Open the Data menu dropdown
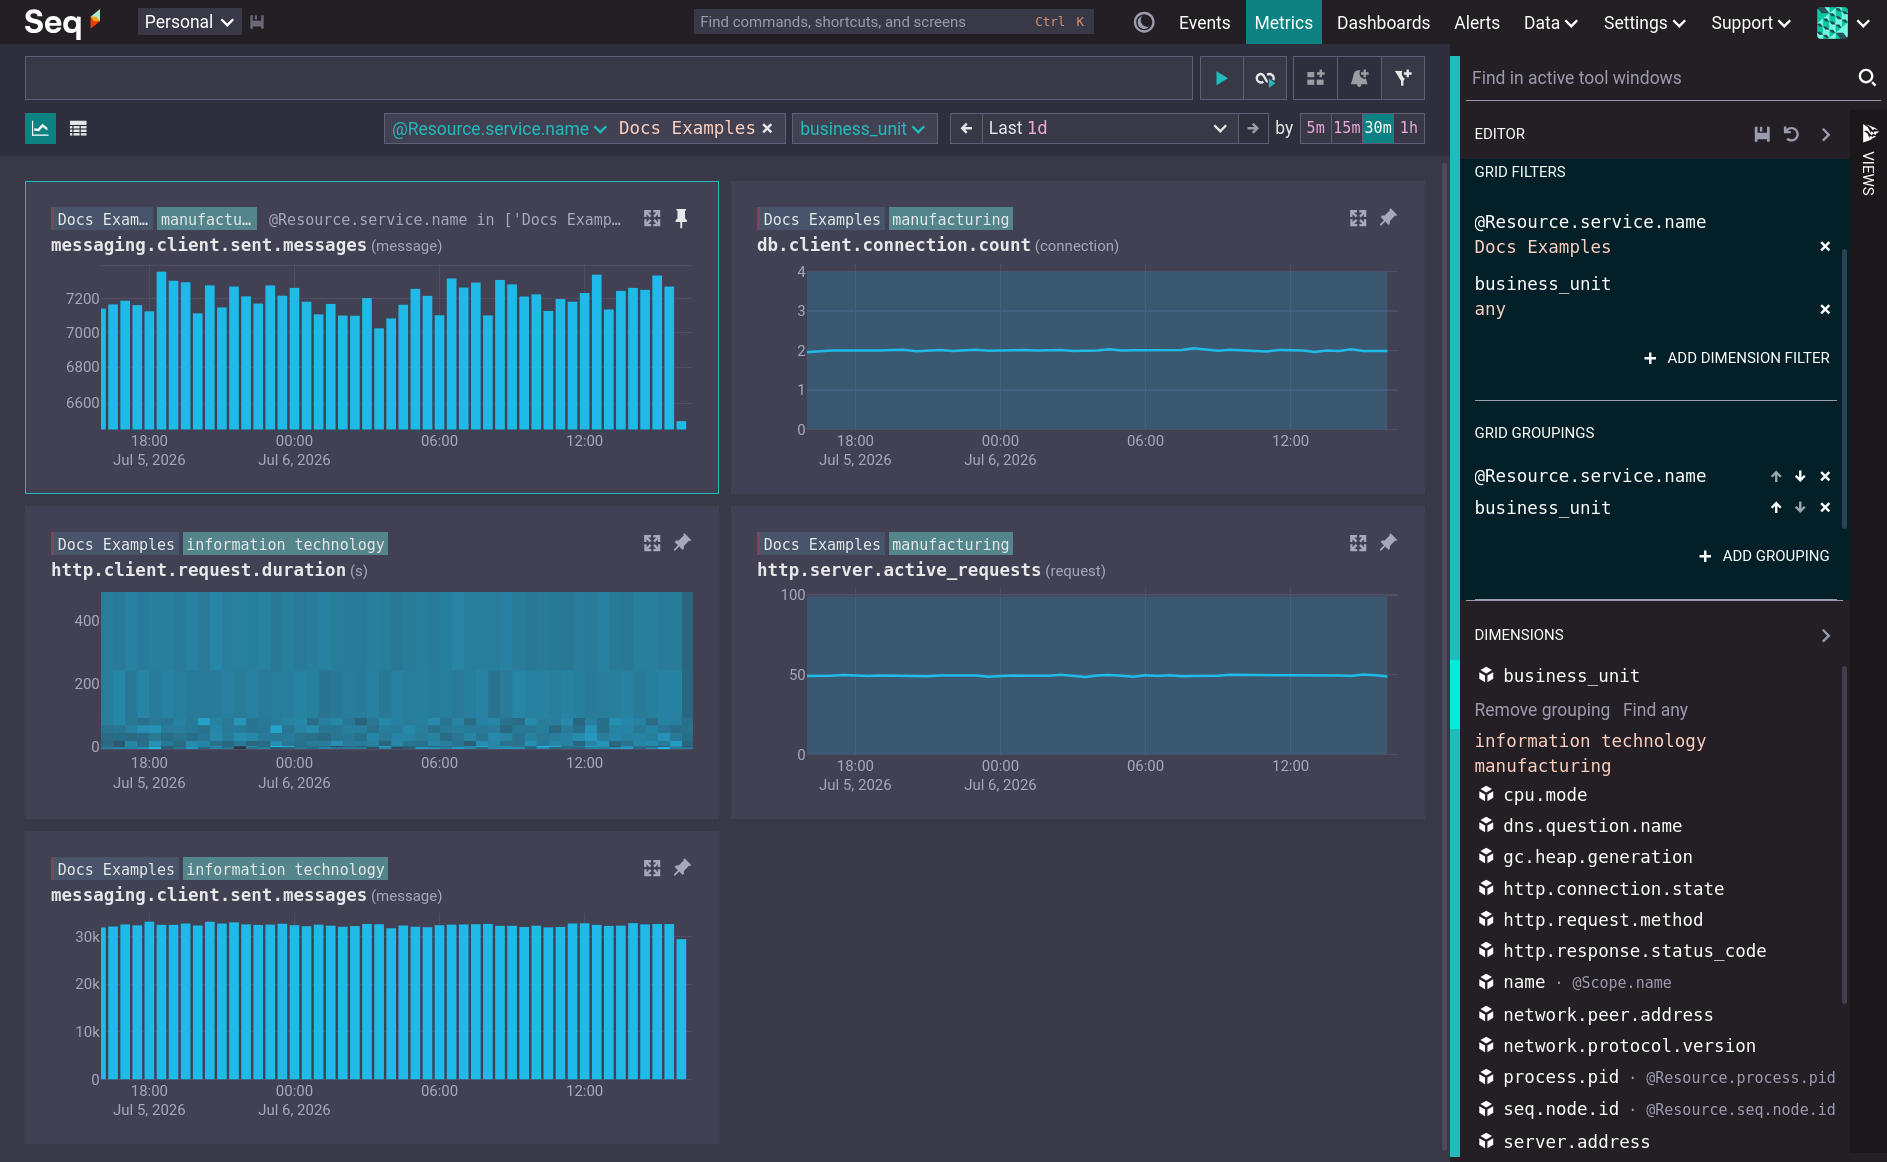 [1550, 22]
